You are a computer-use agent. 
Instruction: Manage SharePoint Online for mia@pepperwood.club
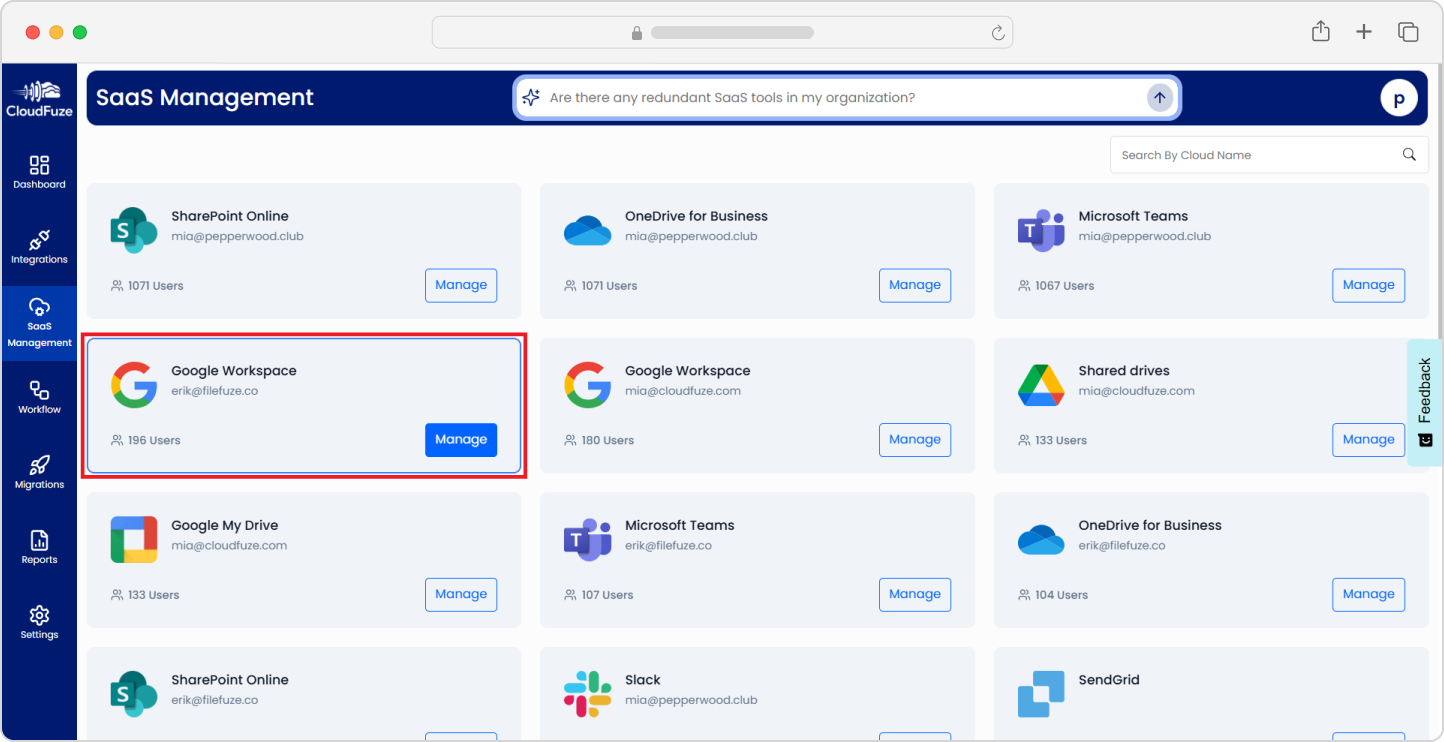tap(461, 285)
